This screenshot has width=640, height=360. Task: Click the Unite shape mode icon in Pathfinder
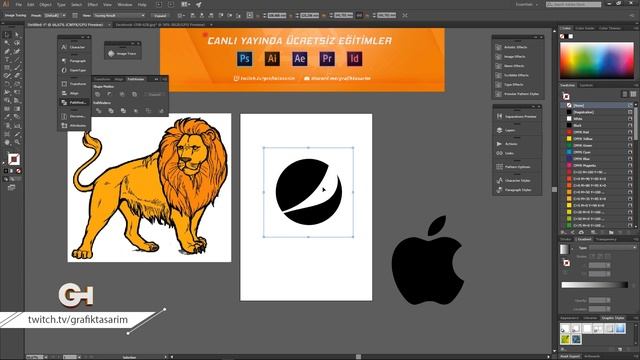coord(98,94)
